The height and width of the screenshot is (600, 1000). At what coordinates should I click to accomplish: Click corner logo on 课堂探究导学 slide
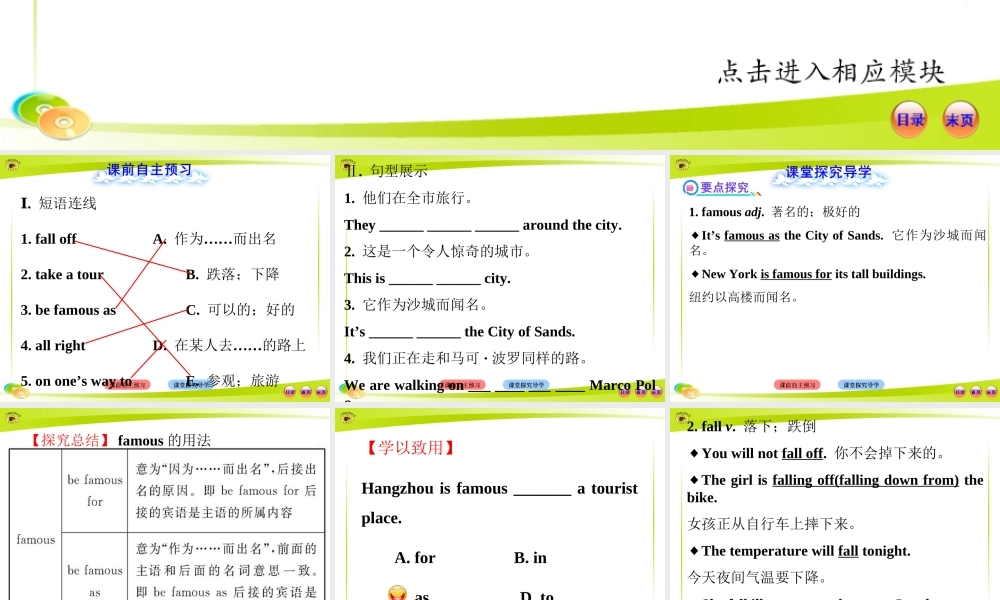tap(682, 165)
